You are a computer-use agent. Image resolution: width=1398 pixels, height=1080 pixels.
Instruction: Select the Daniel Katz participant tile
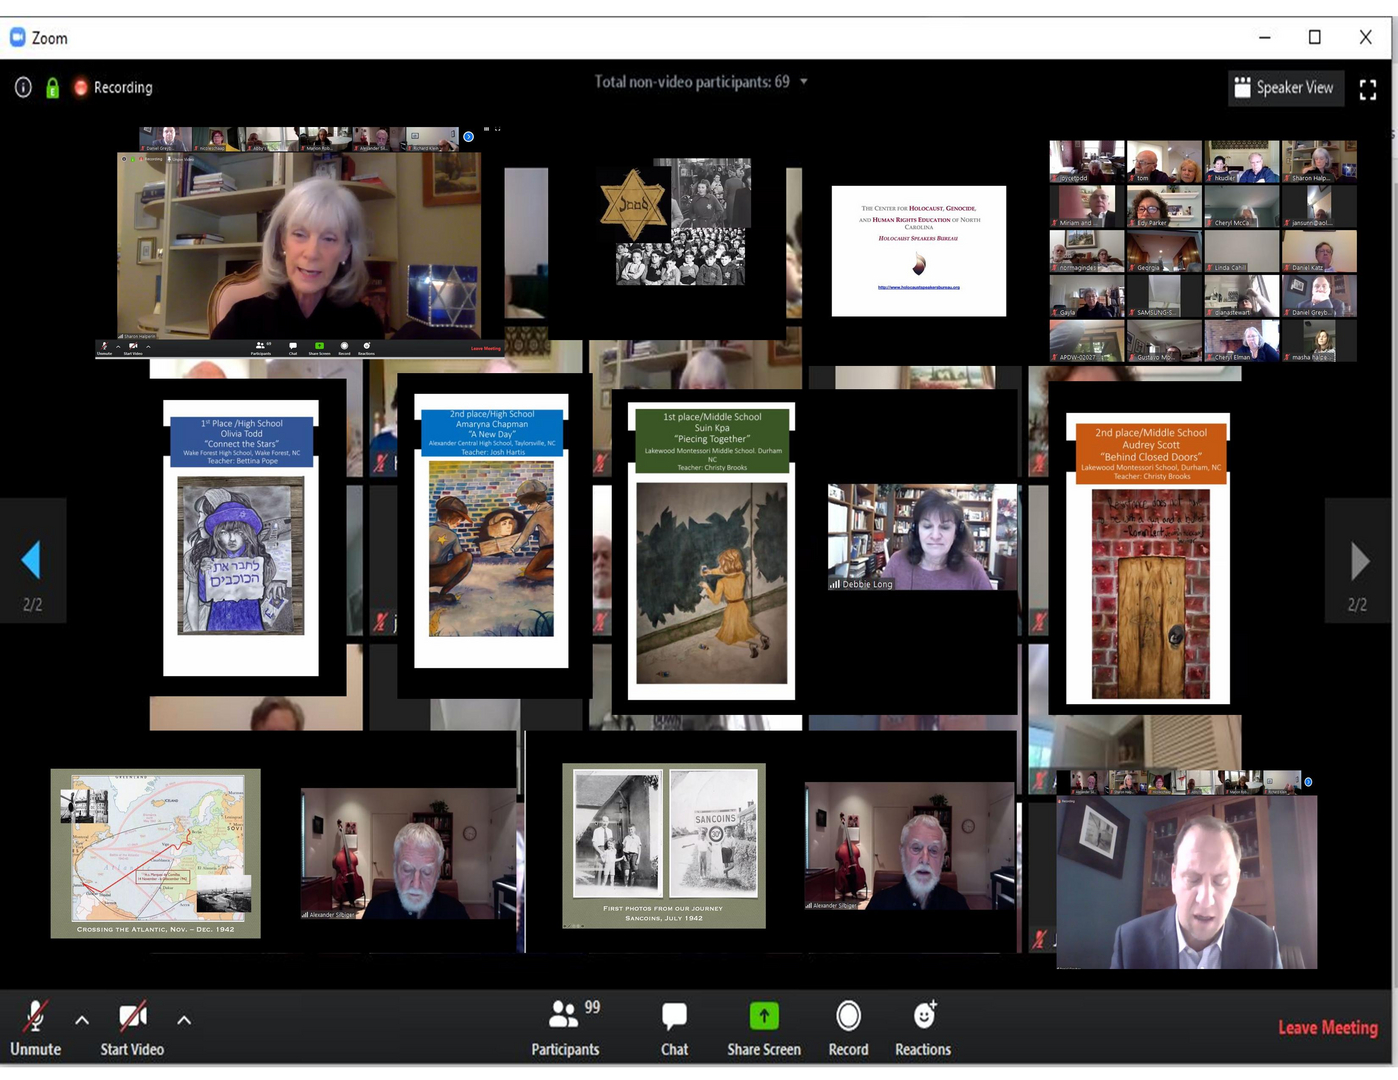point(1319,252)
